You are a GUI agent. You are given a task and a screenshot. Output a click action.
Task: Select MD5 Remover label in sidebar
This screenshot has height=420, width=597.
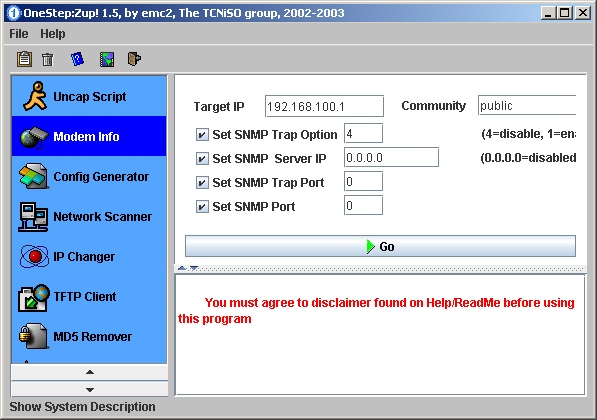coord(93,337)
